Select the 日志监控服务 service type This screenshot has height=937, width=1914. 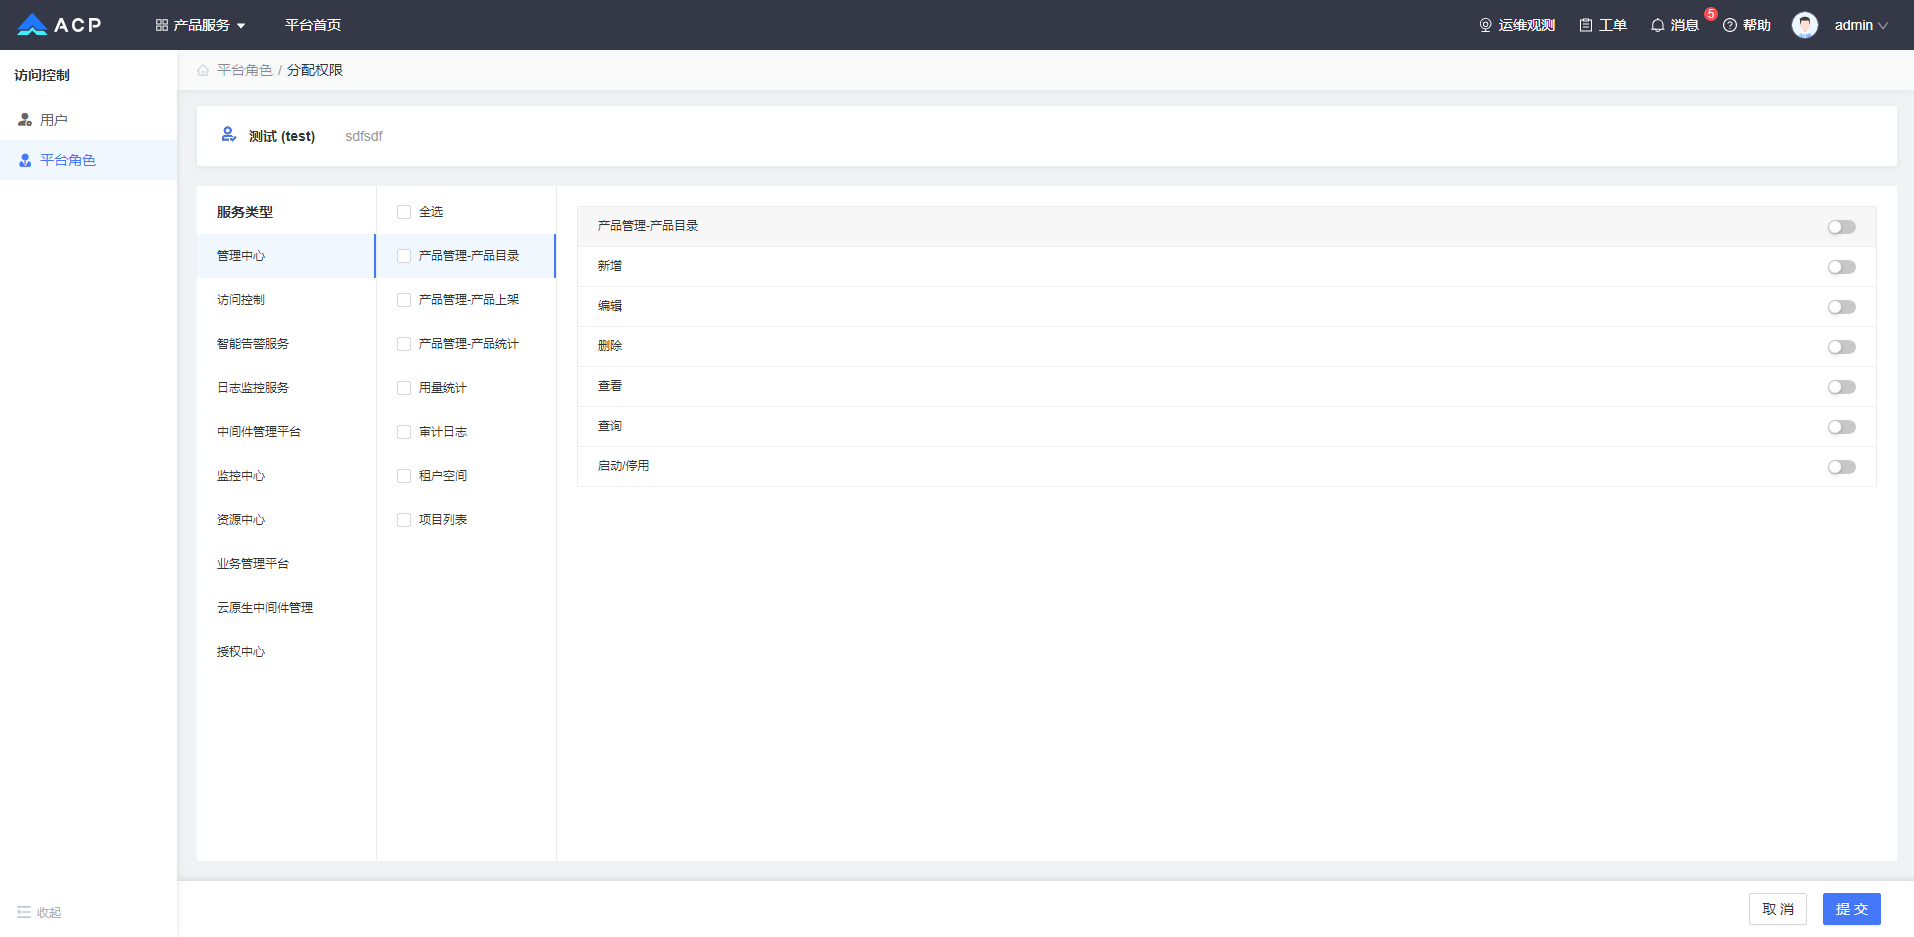(x=286, y=388)
